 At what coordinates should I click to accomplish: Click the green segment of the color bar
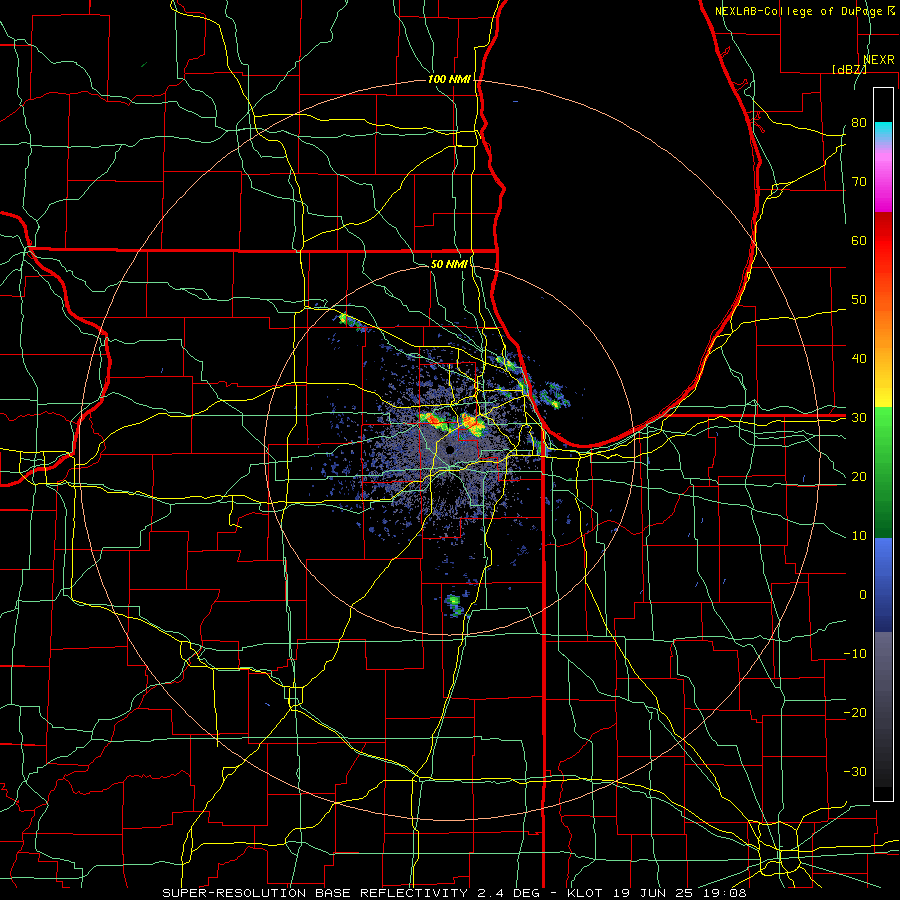[883, 472]
